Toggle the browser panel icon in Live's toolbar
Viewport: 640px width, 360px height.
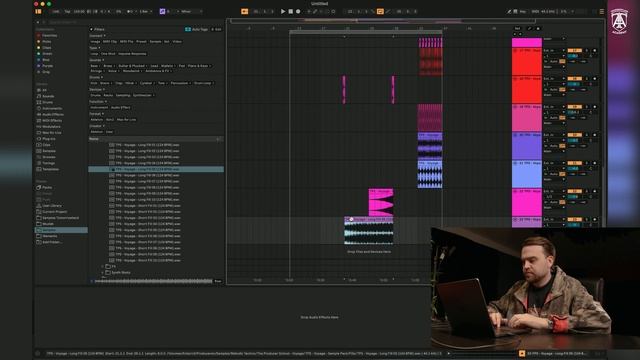38,11
